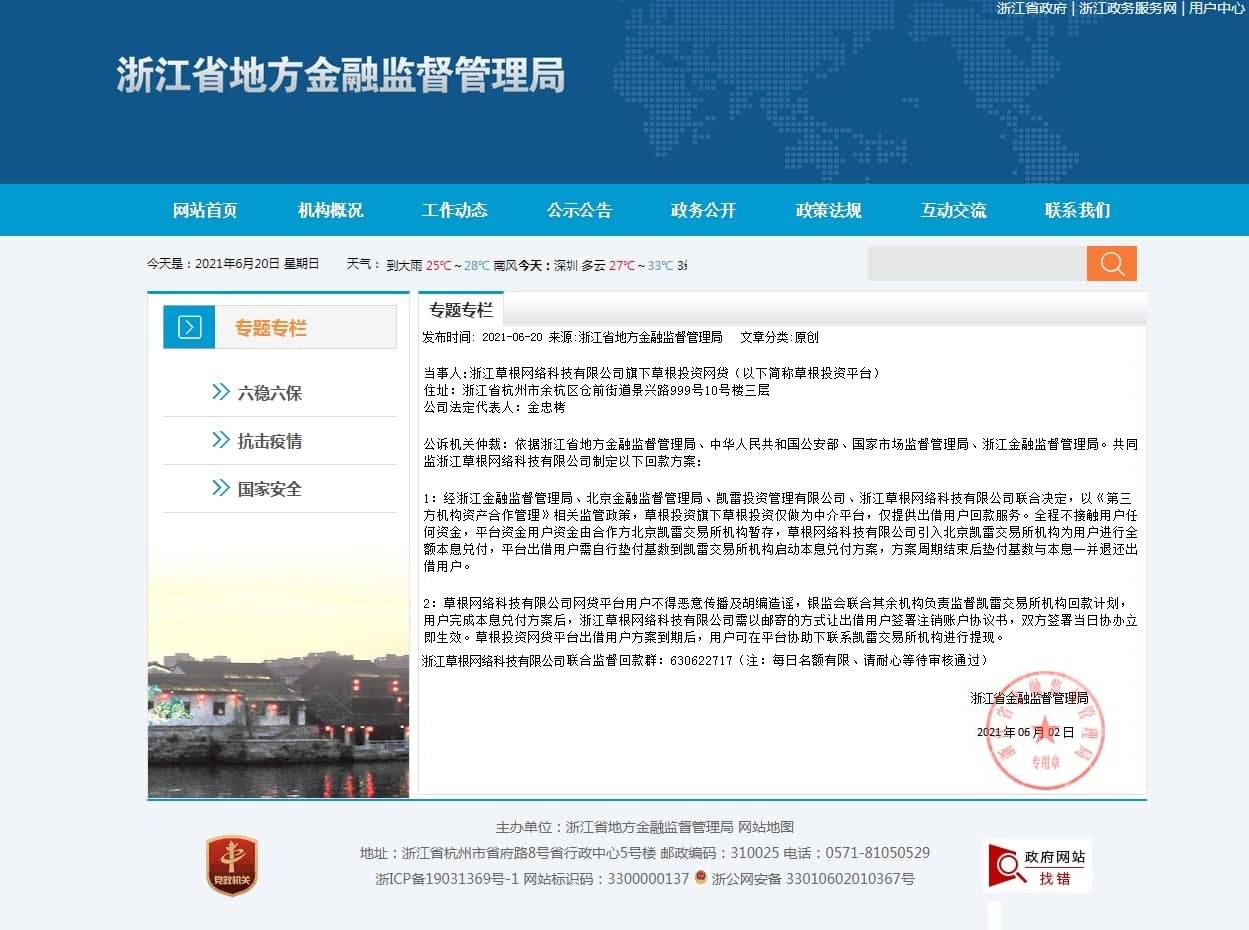This screenshot has width=1249, height=930.
Task: Click the 党政机关 red shield badge
Action: click(232, 865)
